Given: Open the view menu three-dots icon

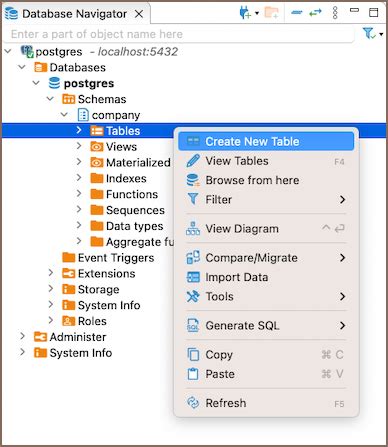Looking at the screenshot, I should 335,13.
